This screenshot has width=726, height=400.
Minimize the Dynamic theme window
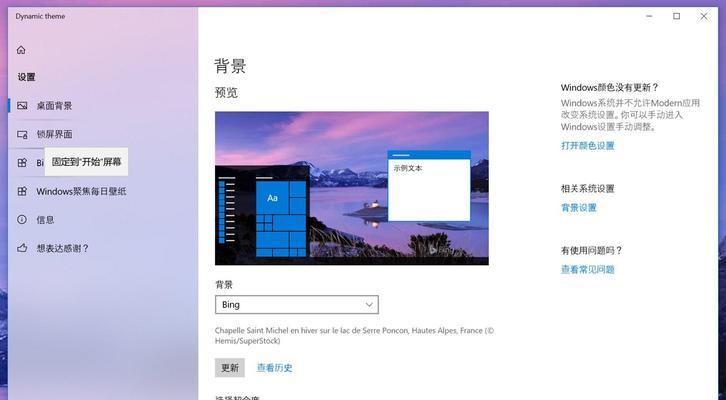pos(649,16)
